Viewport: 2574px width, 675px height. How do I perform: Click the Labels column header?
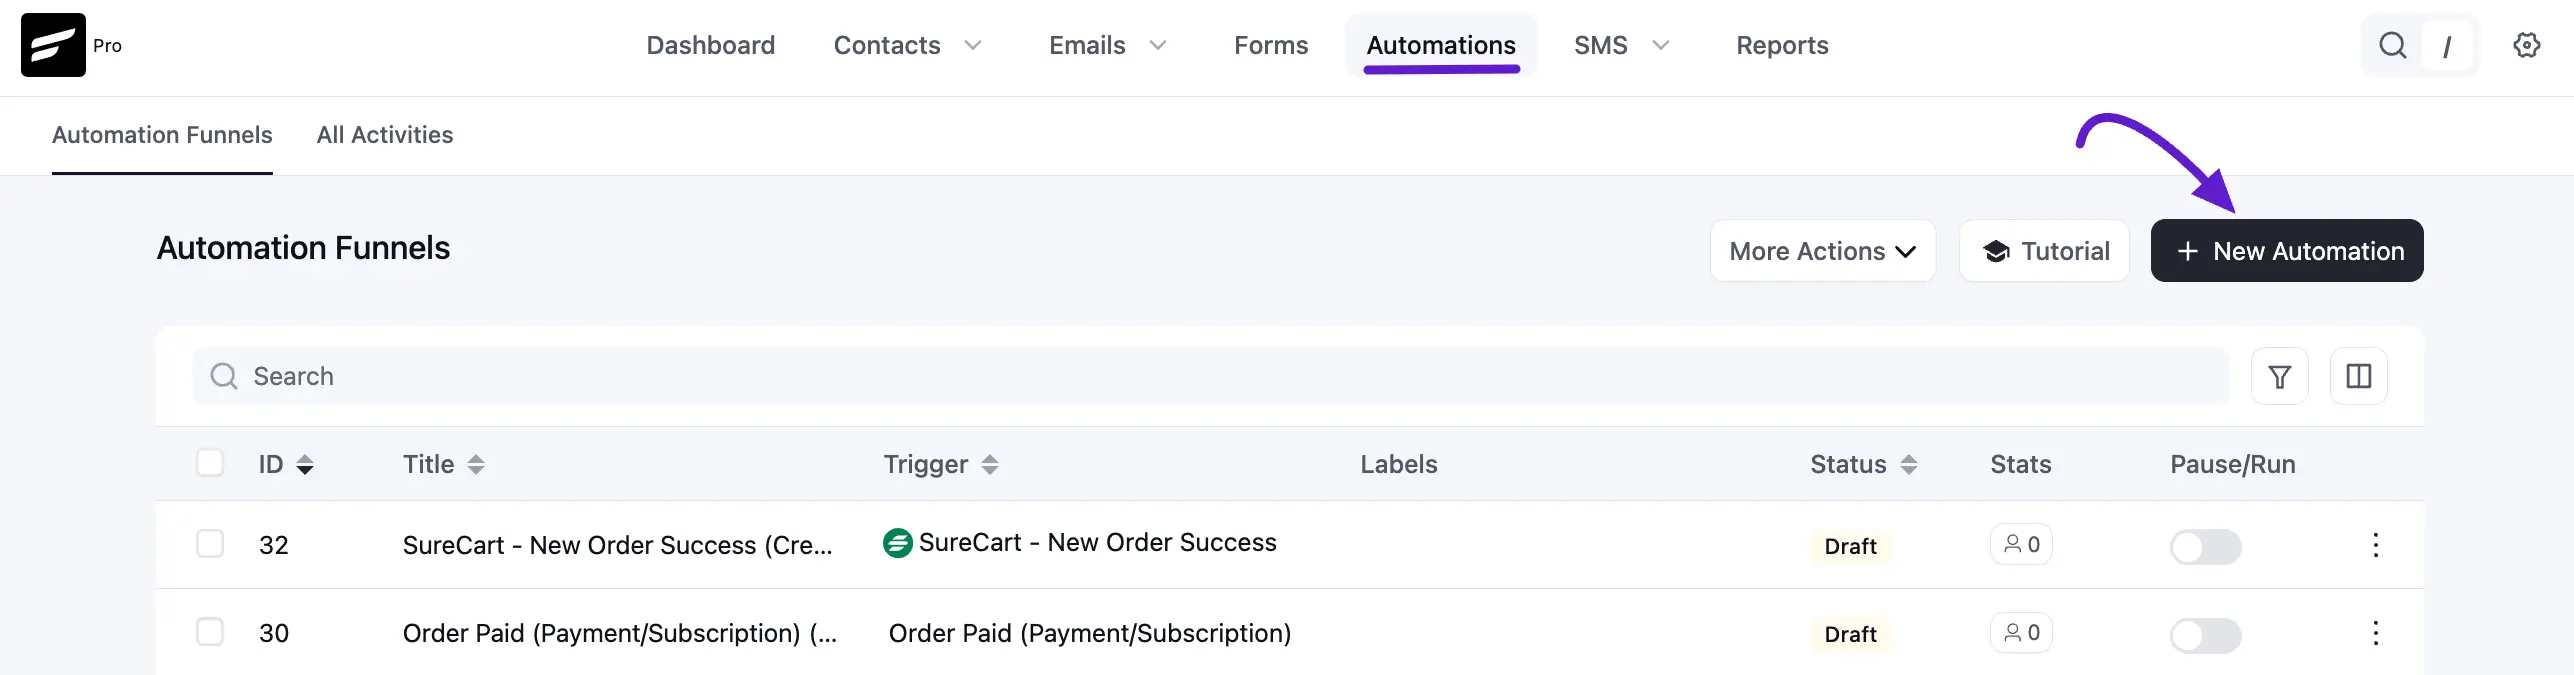point(1398,464)
